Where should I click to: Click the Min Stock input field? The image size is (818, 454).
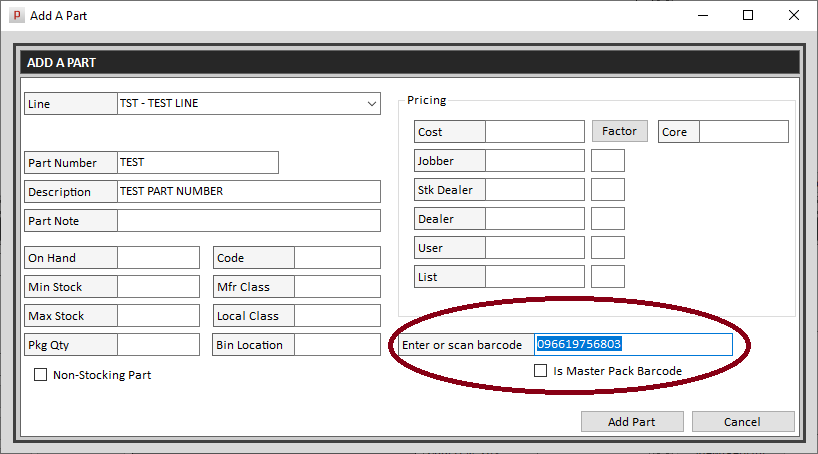tap(159, 286)
